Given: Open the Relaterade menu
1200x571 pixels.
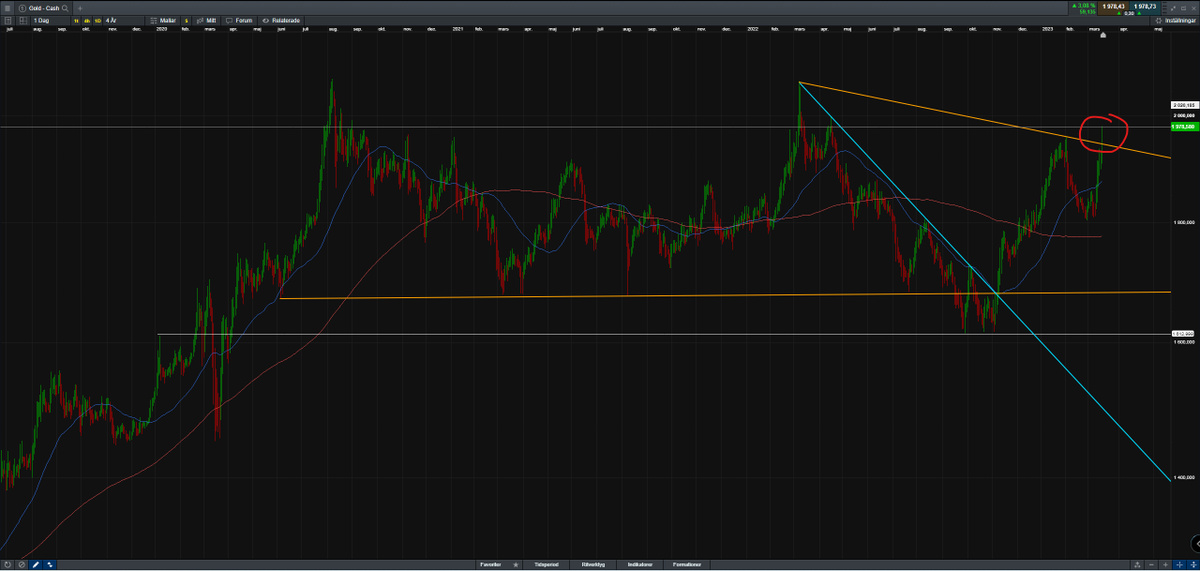Looking at the screenshot, I should (x=279, y=20).
